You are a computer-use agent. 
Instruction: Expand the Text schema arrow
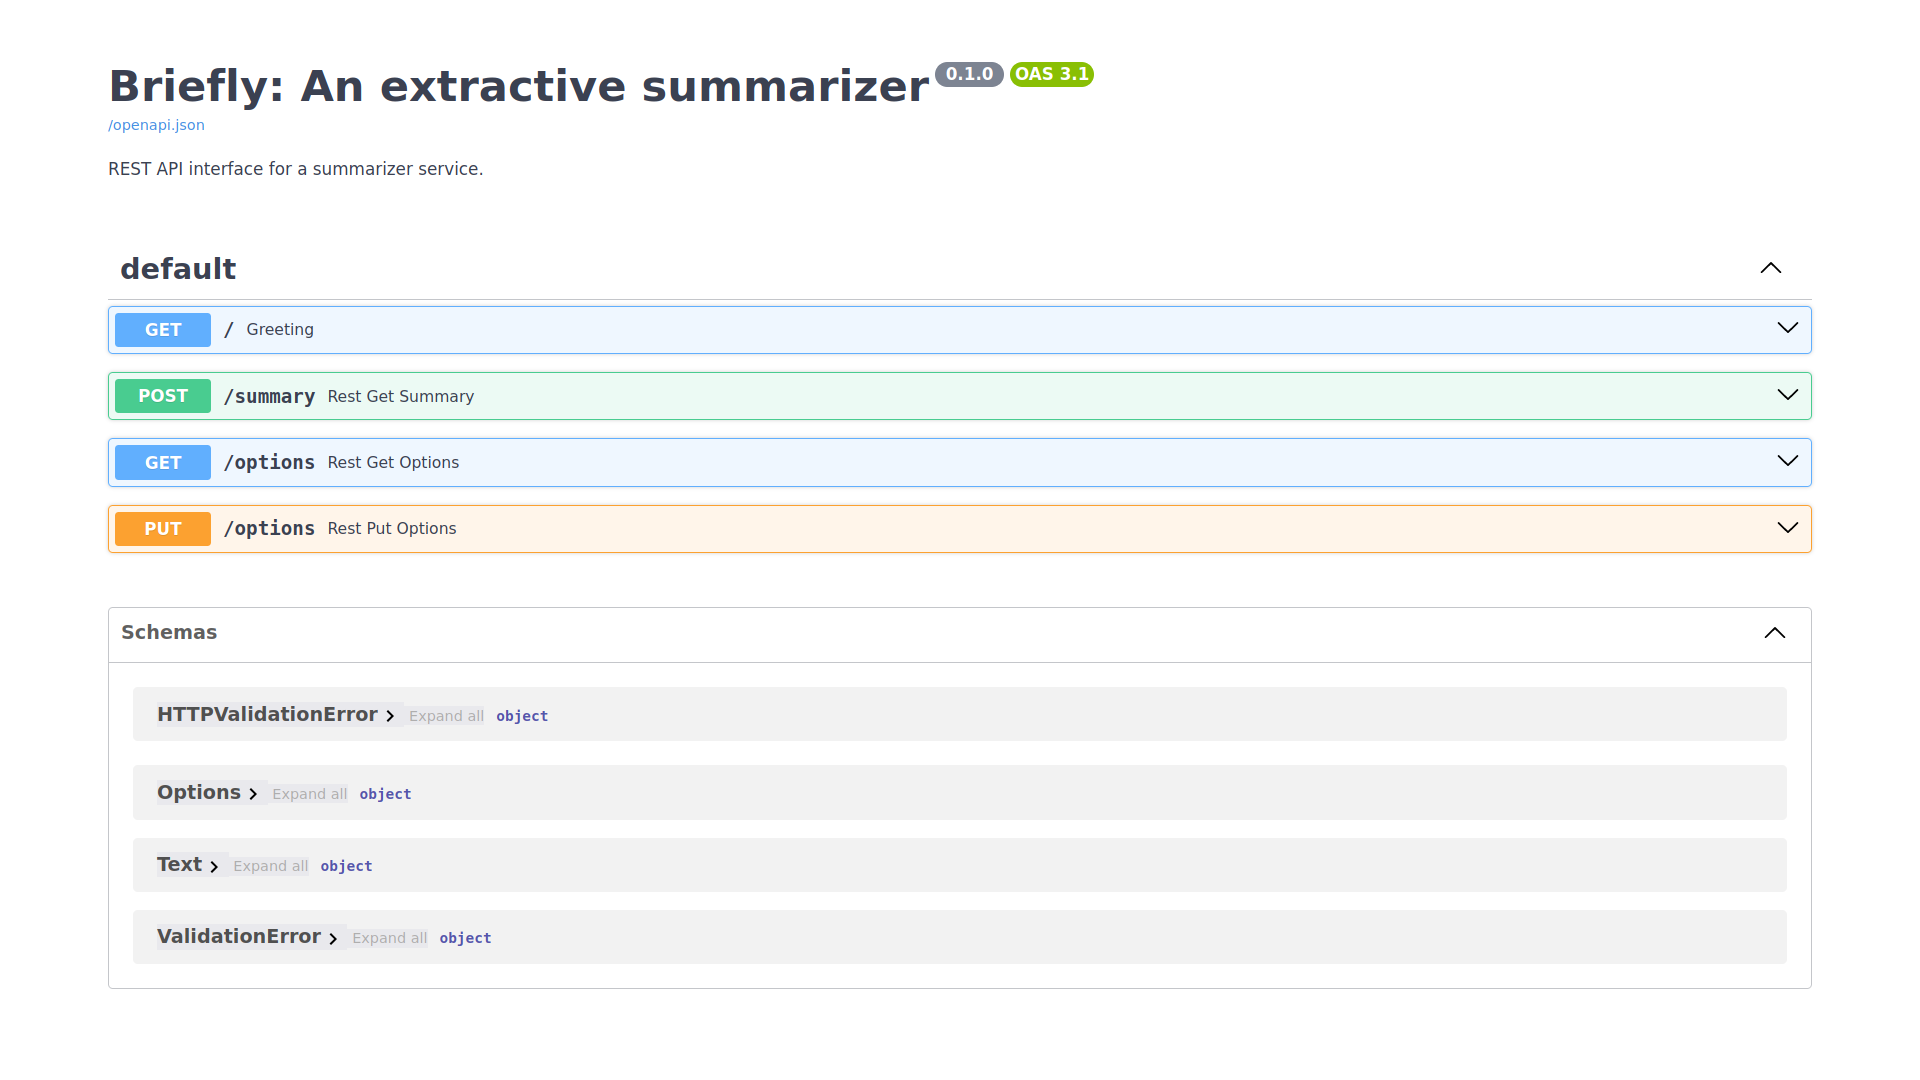[214, 866]
